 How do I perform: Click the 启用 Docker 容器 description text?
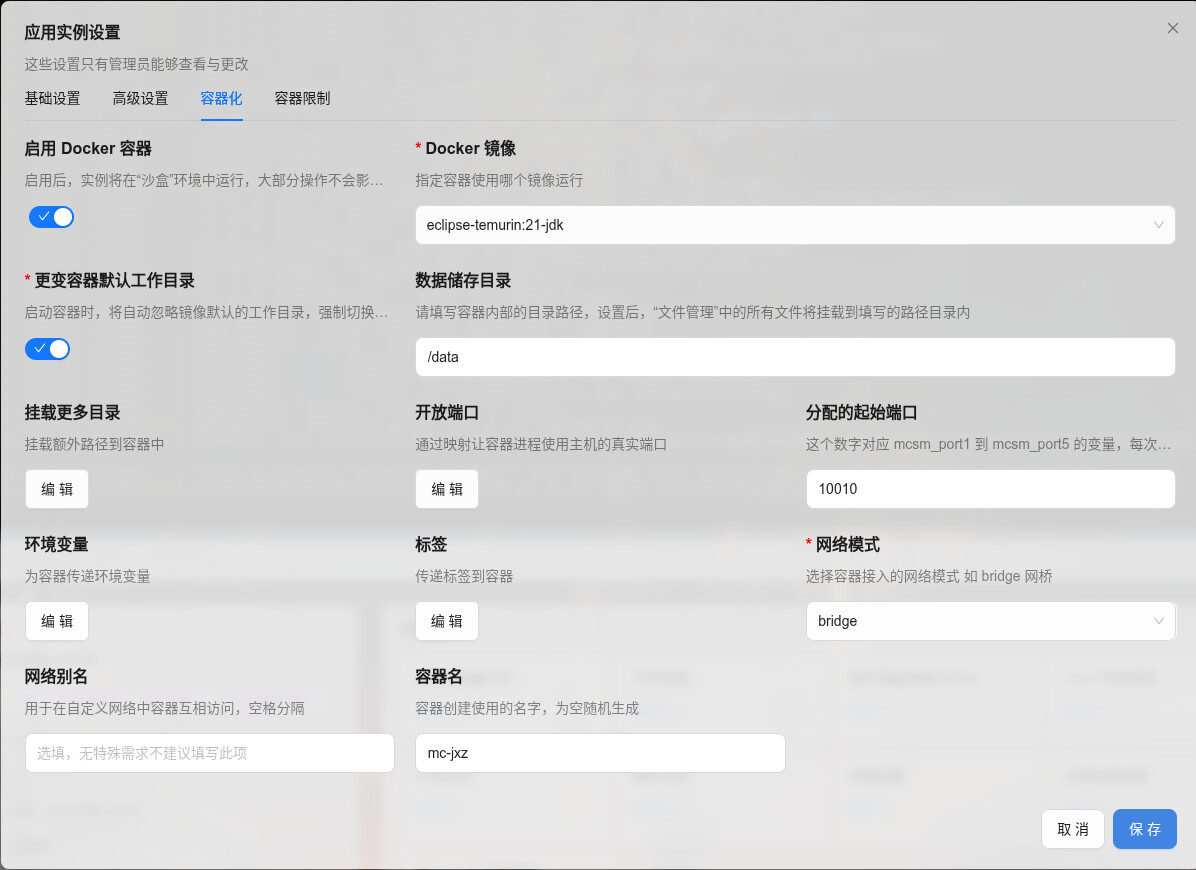click(204, 180)
